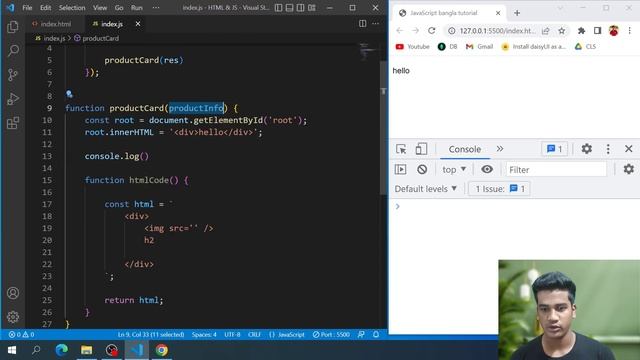Expand more DevTools tabs chevron
This screenshot has height=360, width=640.
(x=500, y=149)
